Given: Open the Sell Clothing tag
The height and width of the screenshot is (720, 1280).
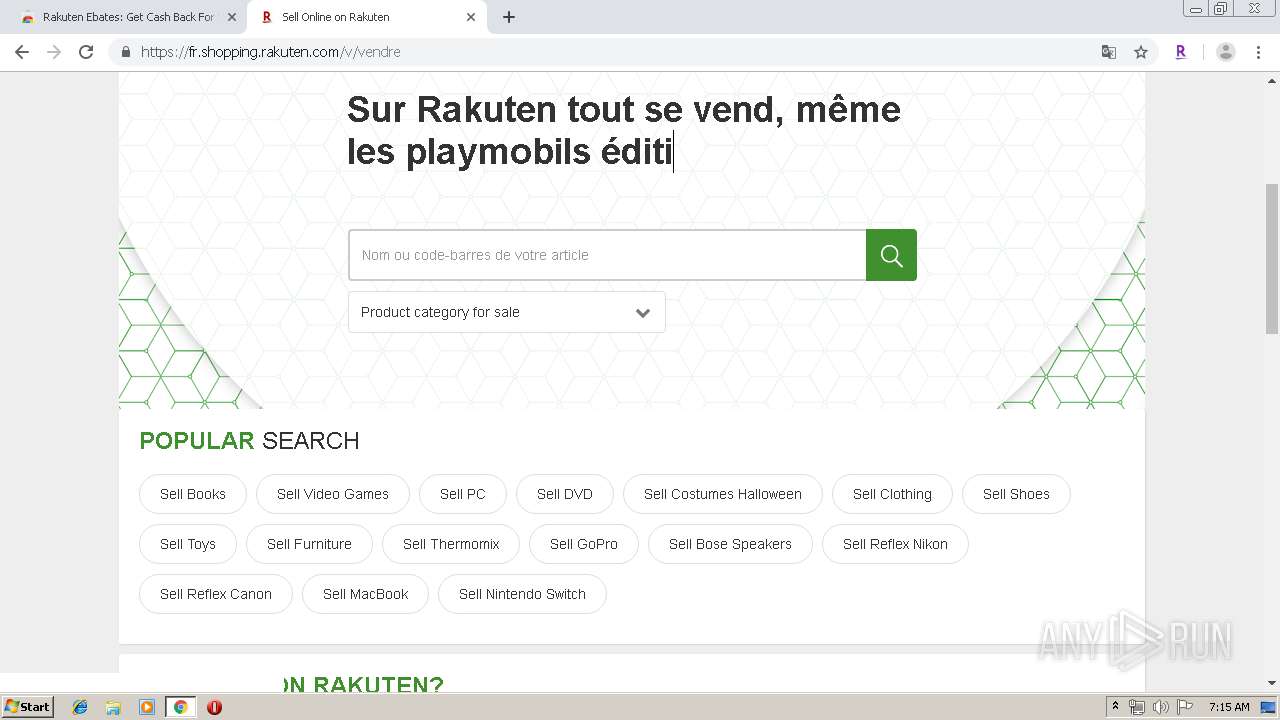Looking at the screenshot, I should [892, 494].
